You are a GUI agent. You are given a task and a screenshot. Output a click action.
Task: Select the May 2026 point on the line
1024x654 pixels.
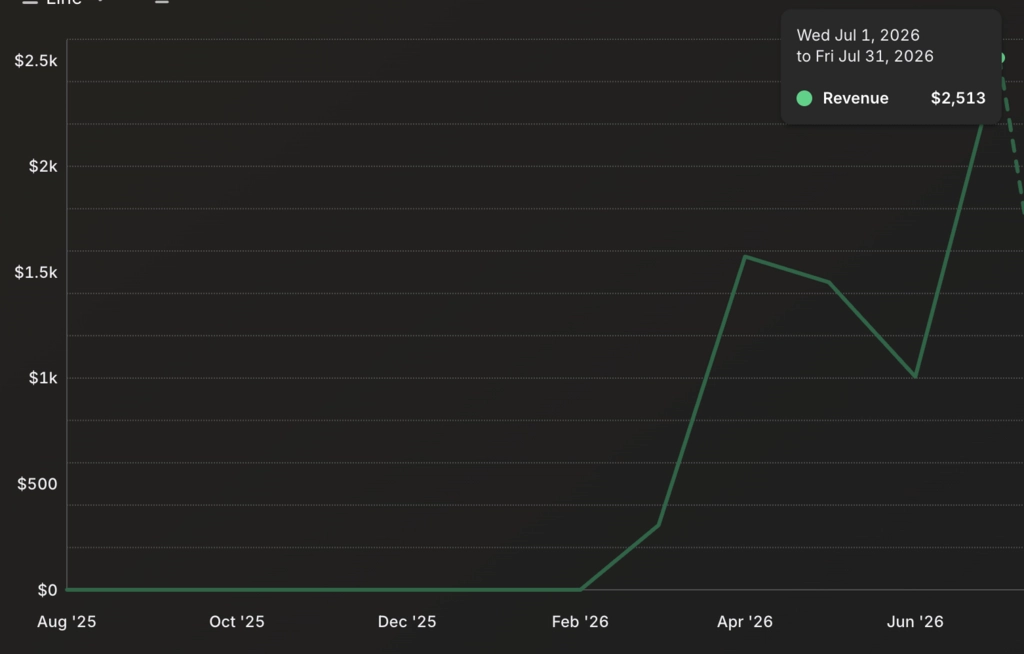[x=829, y=282]
